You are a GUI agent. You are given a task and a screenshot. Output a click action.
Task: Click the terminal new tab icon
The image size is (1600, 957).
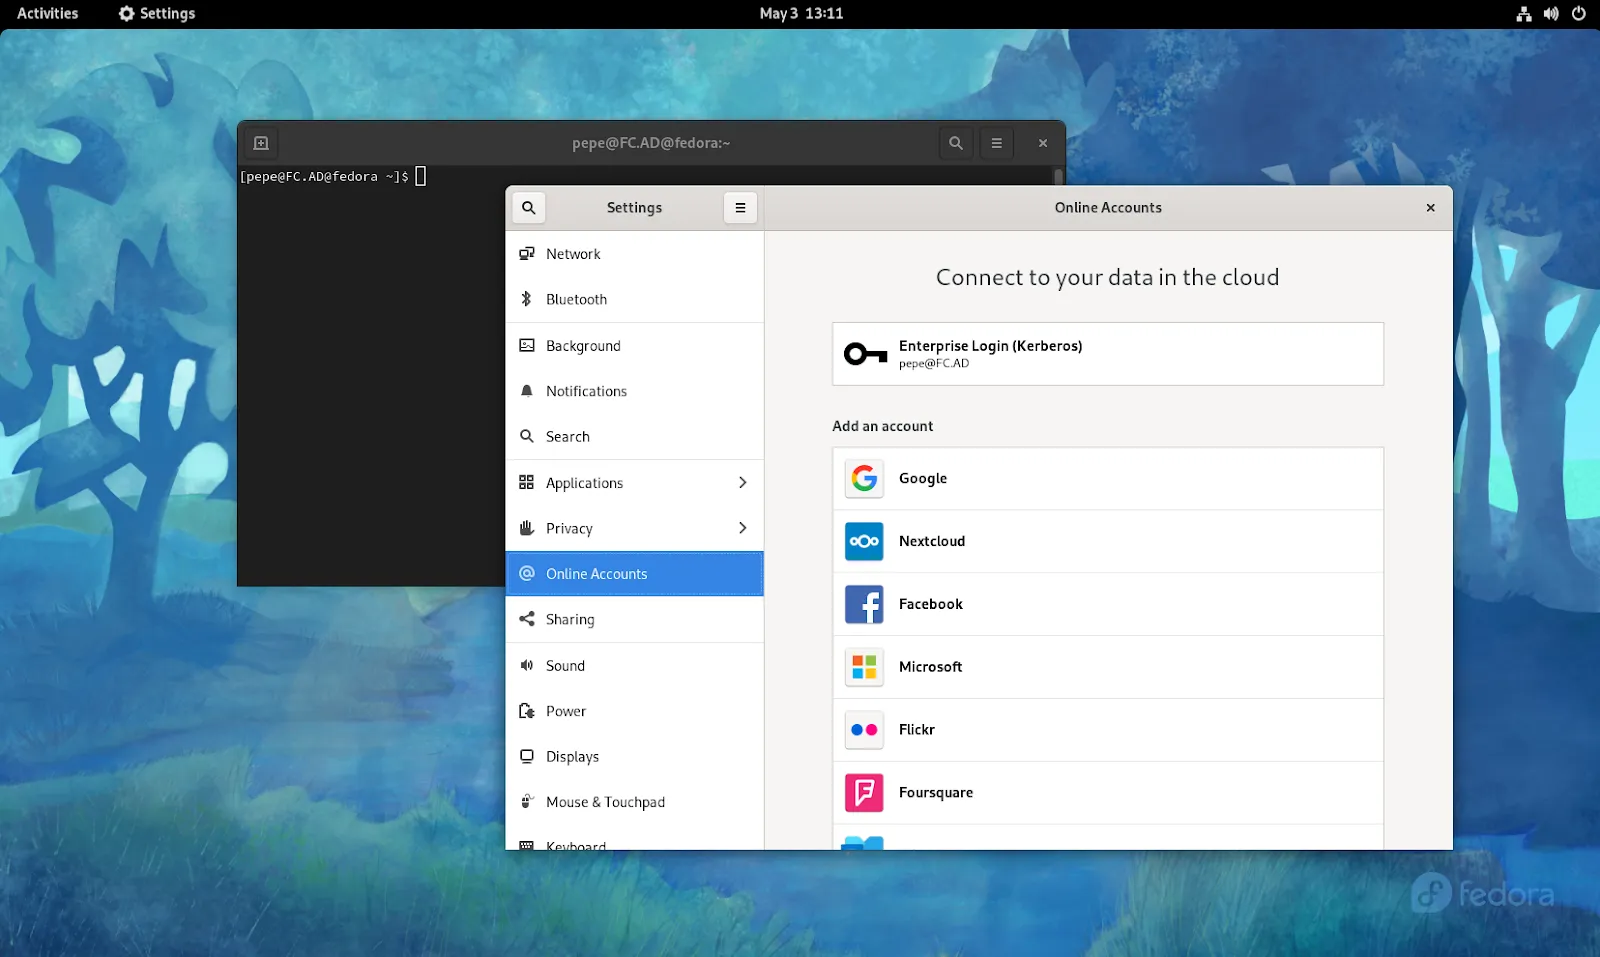[x=261, y=143]
